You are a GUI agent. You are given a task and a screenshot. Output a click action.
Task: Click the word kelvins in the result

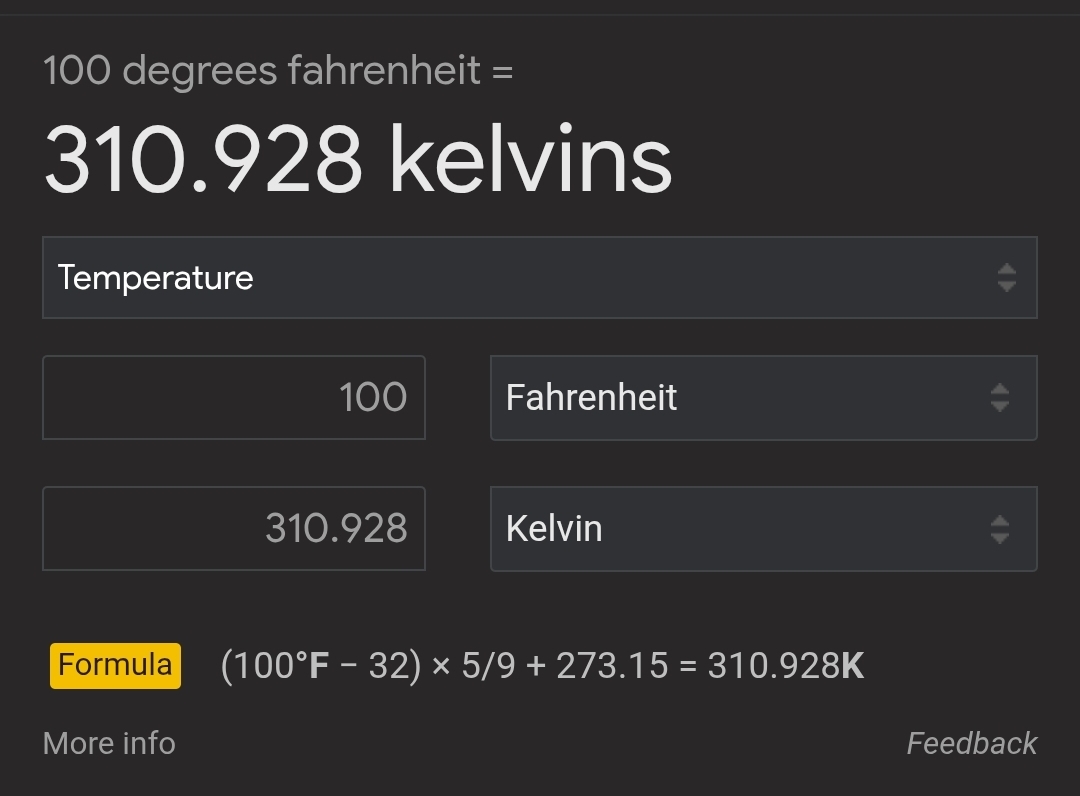[x=530, y=160]
